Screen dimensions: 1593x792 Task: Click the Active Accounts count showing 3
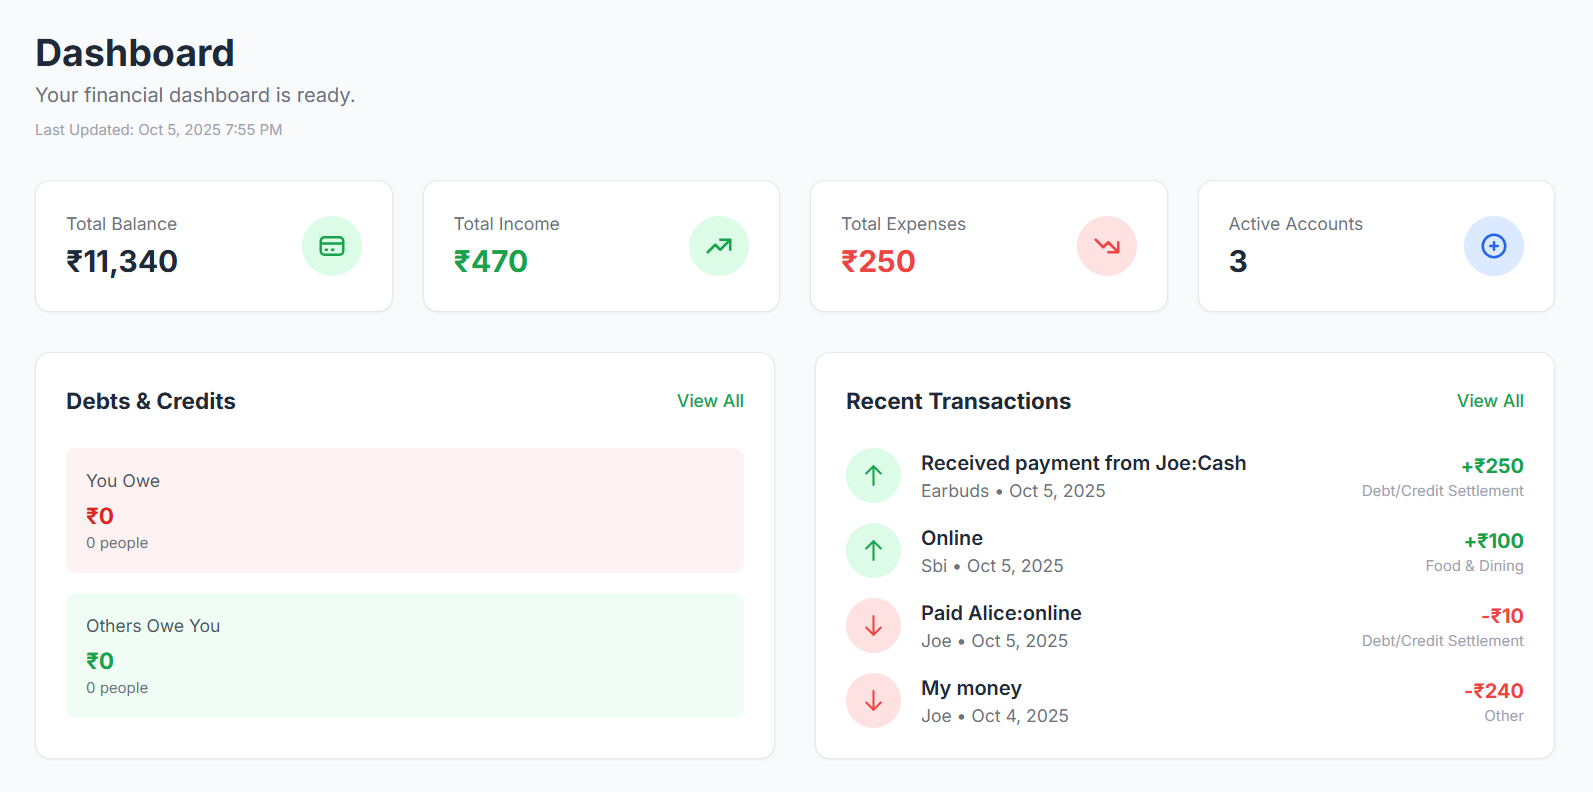click(x=1238, y=261)
